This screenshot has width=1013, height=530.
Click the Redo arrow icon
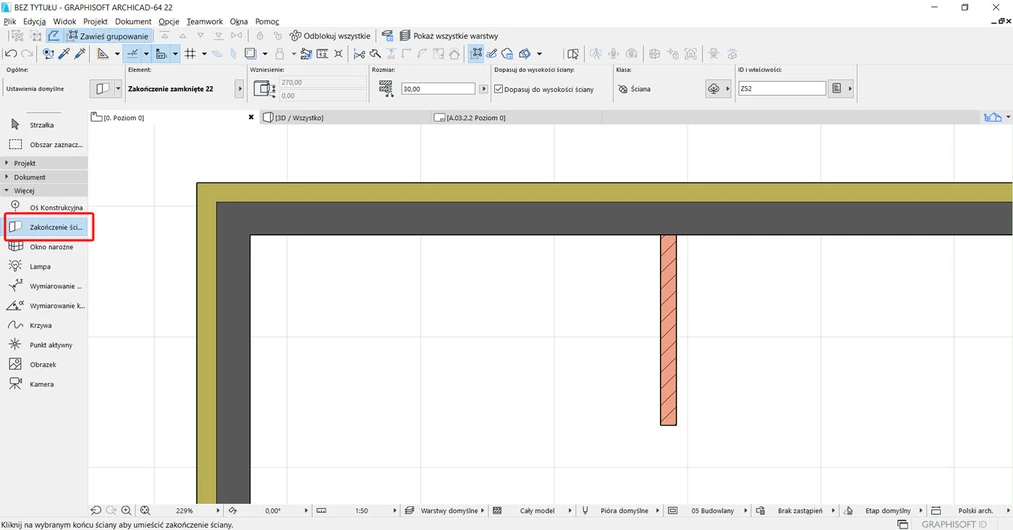point(27,54)
